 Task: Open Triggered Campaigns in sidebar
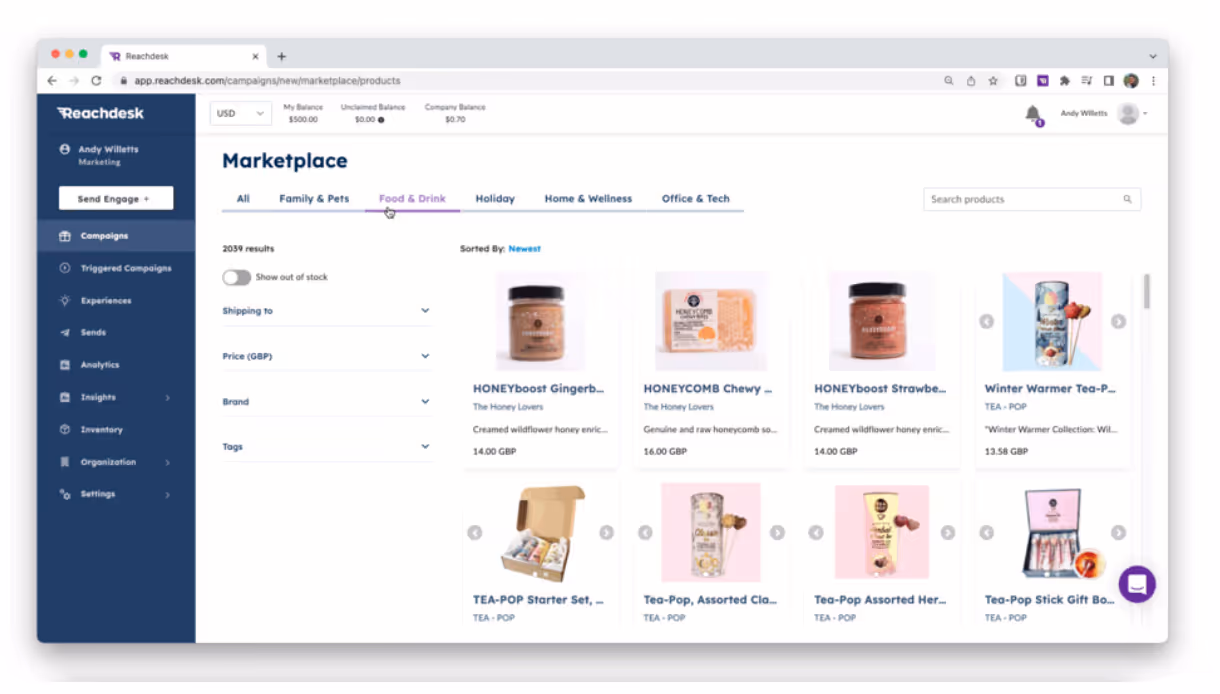click(116, 268)
